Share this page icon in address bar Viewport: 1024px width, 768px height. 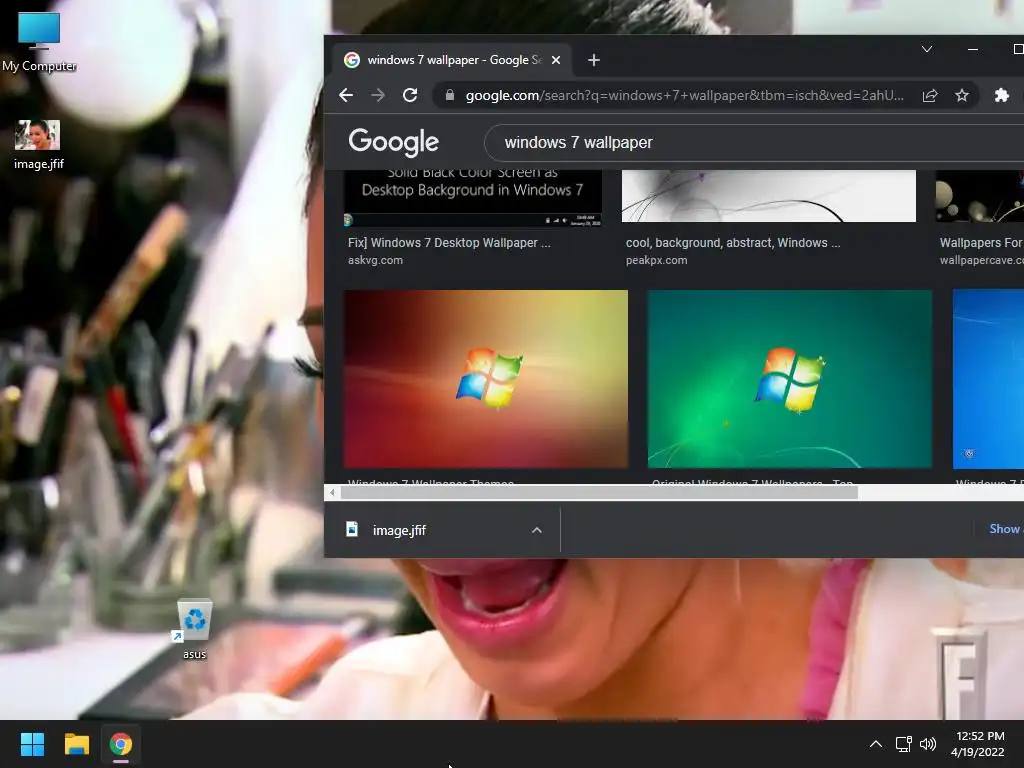930,95
